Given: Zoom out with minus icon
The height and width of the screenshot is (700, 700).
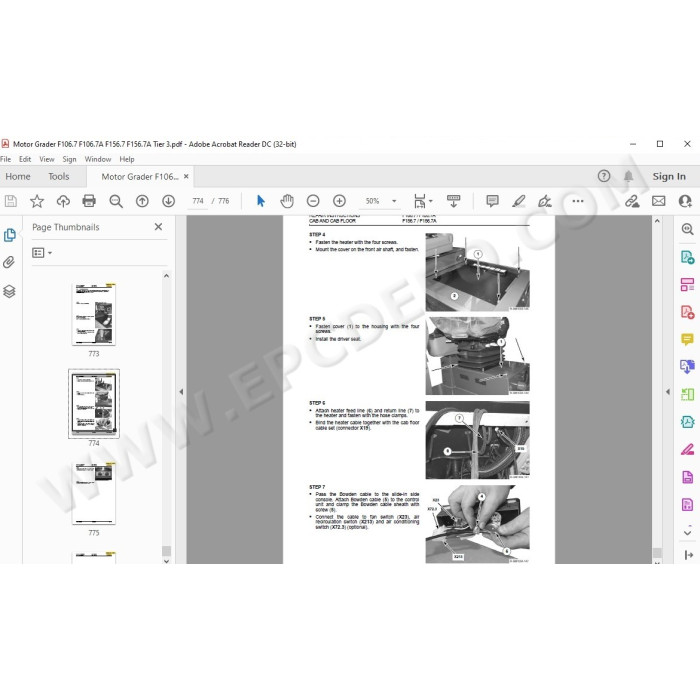Looking at the screenshot, I should pyautogui.click(x=313, y=201).
